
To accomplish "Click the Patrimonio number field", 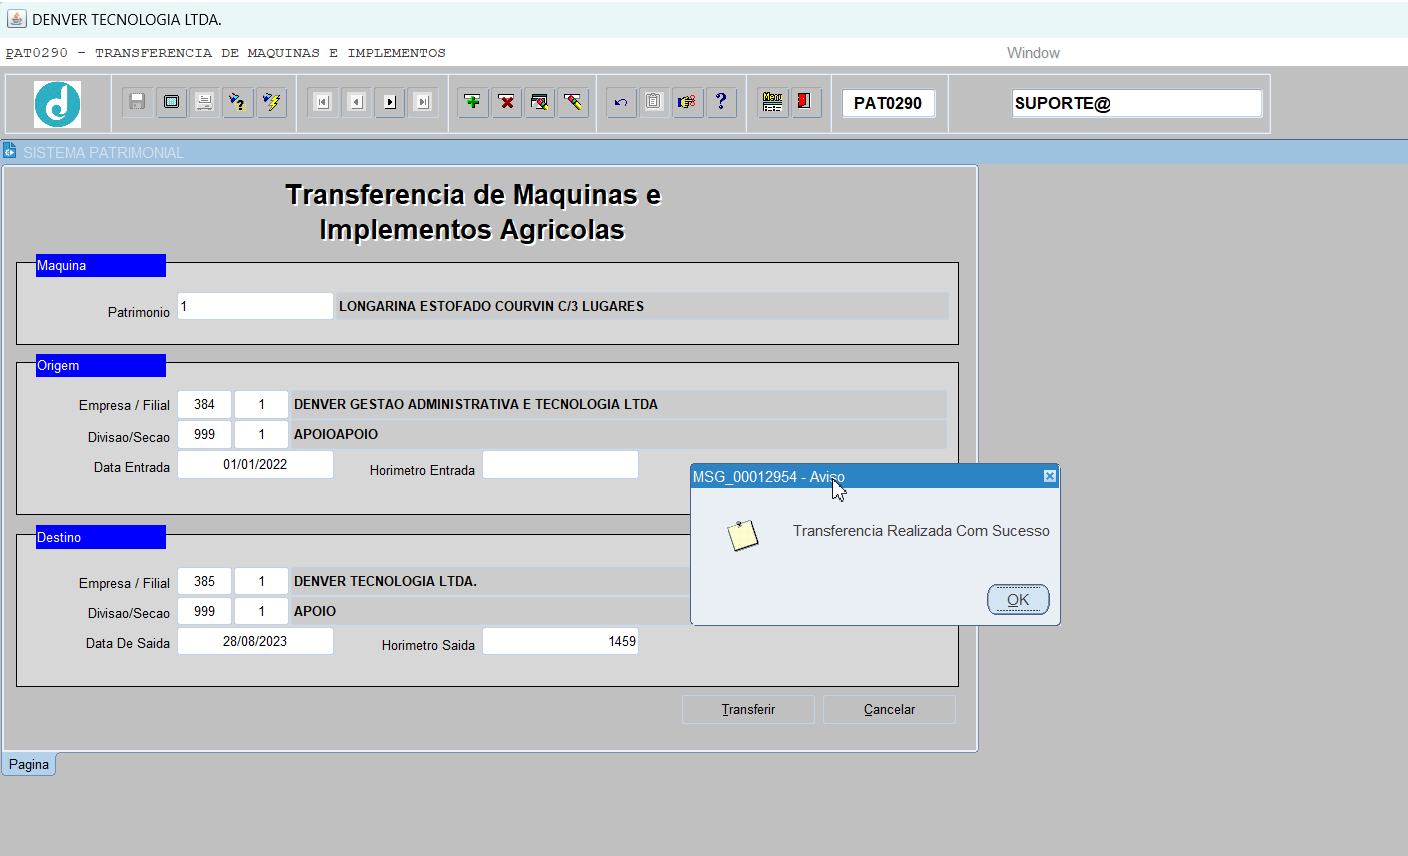I will pyautogui.click(x=255, y=306).
